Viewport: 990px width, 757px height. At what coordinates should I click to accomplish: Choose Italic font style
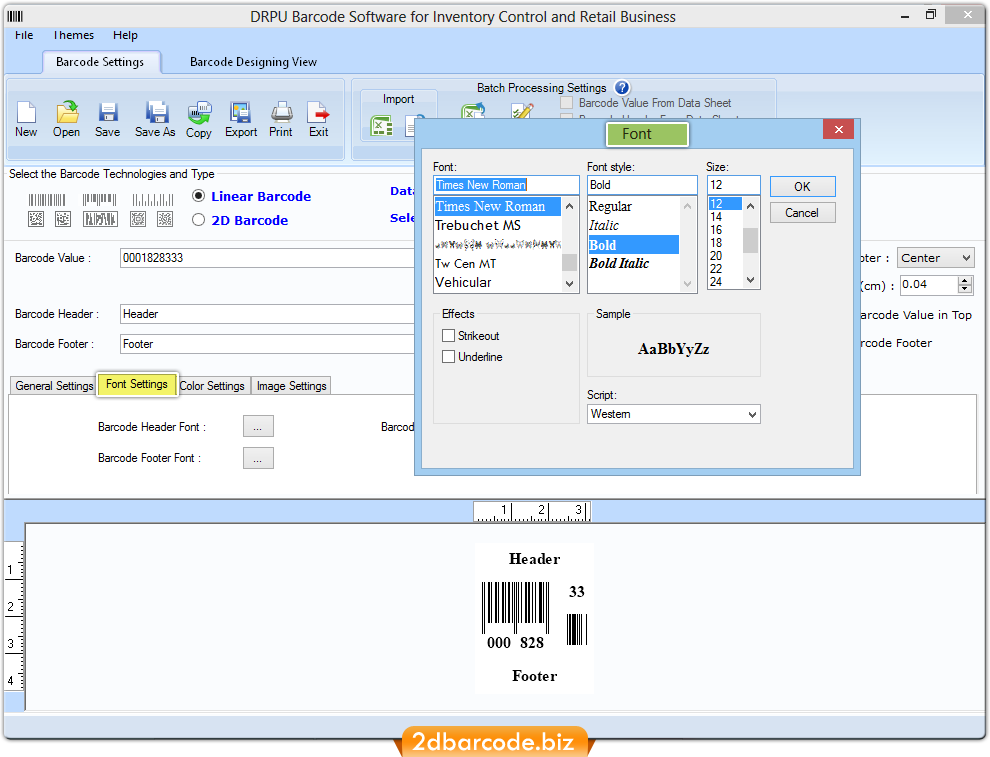click(x=633, y=225)
